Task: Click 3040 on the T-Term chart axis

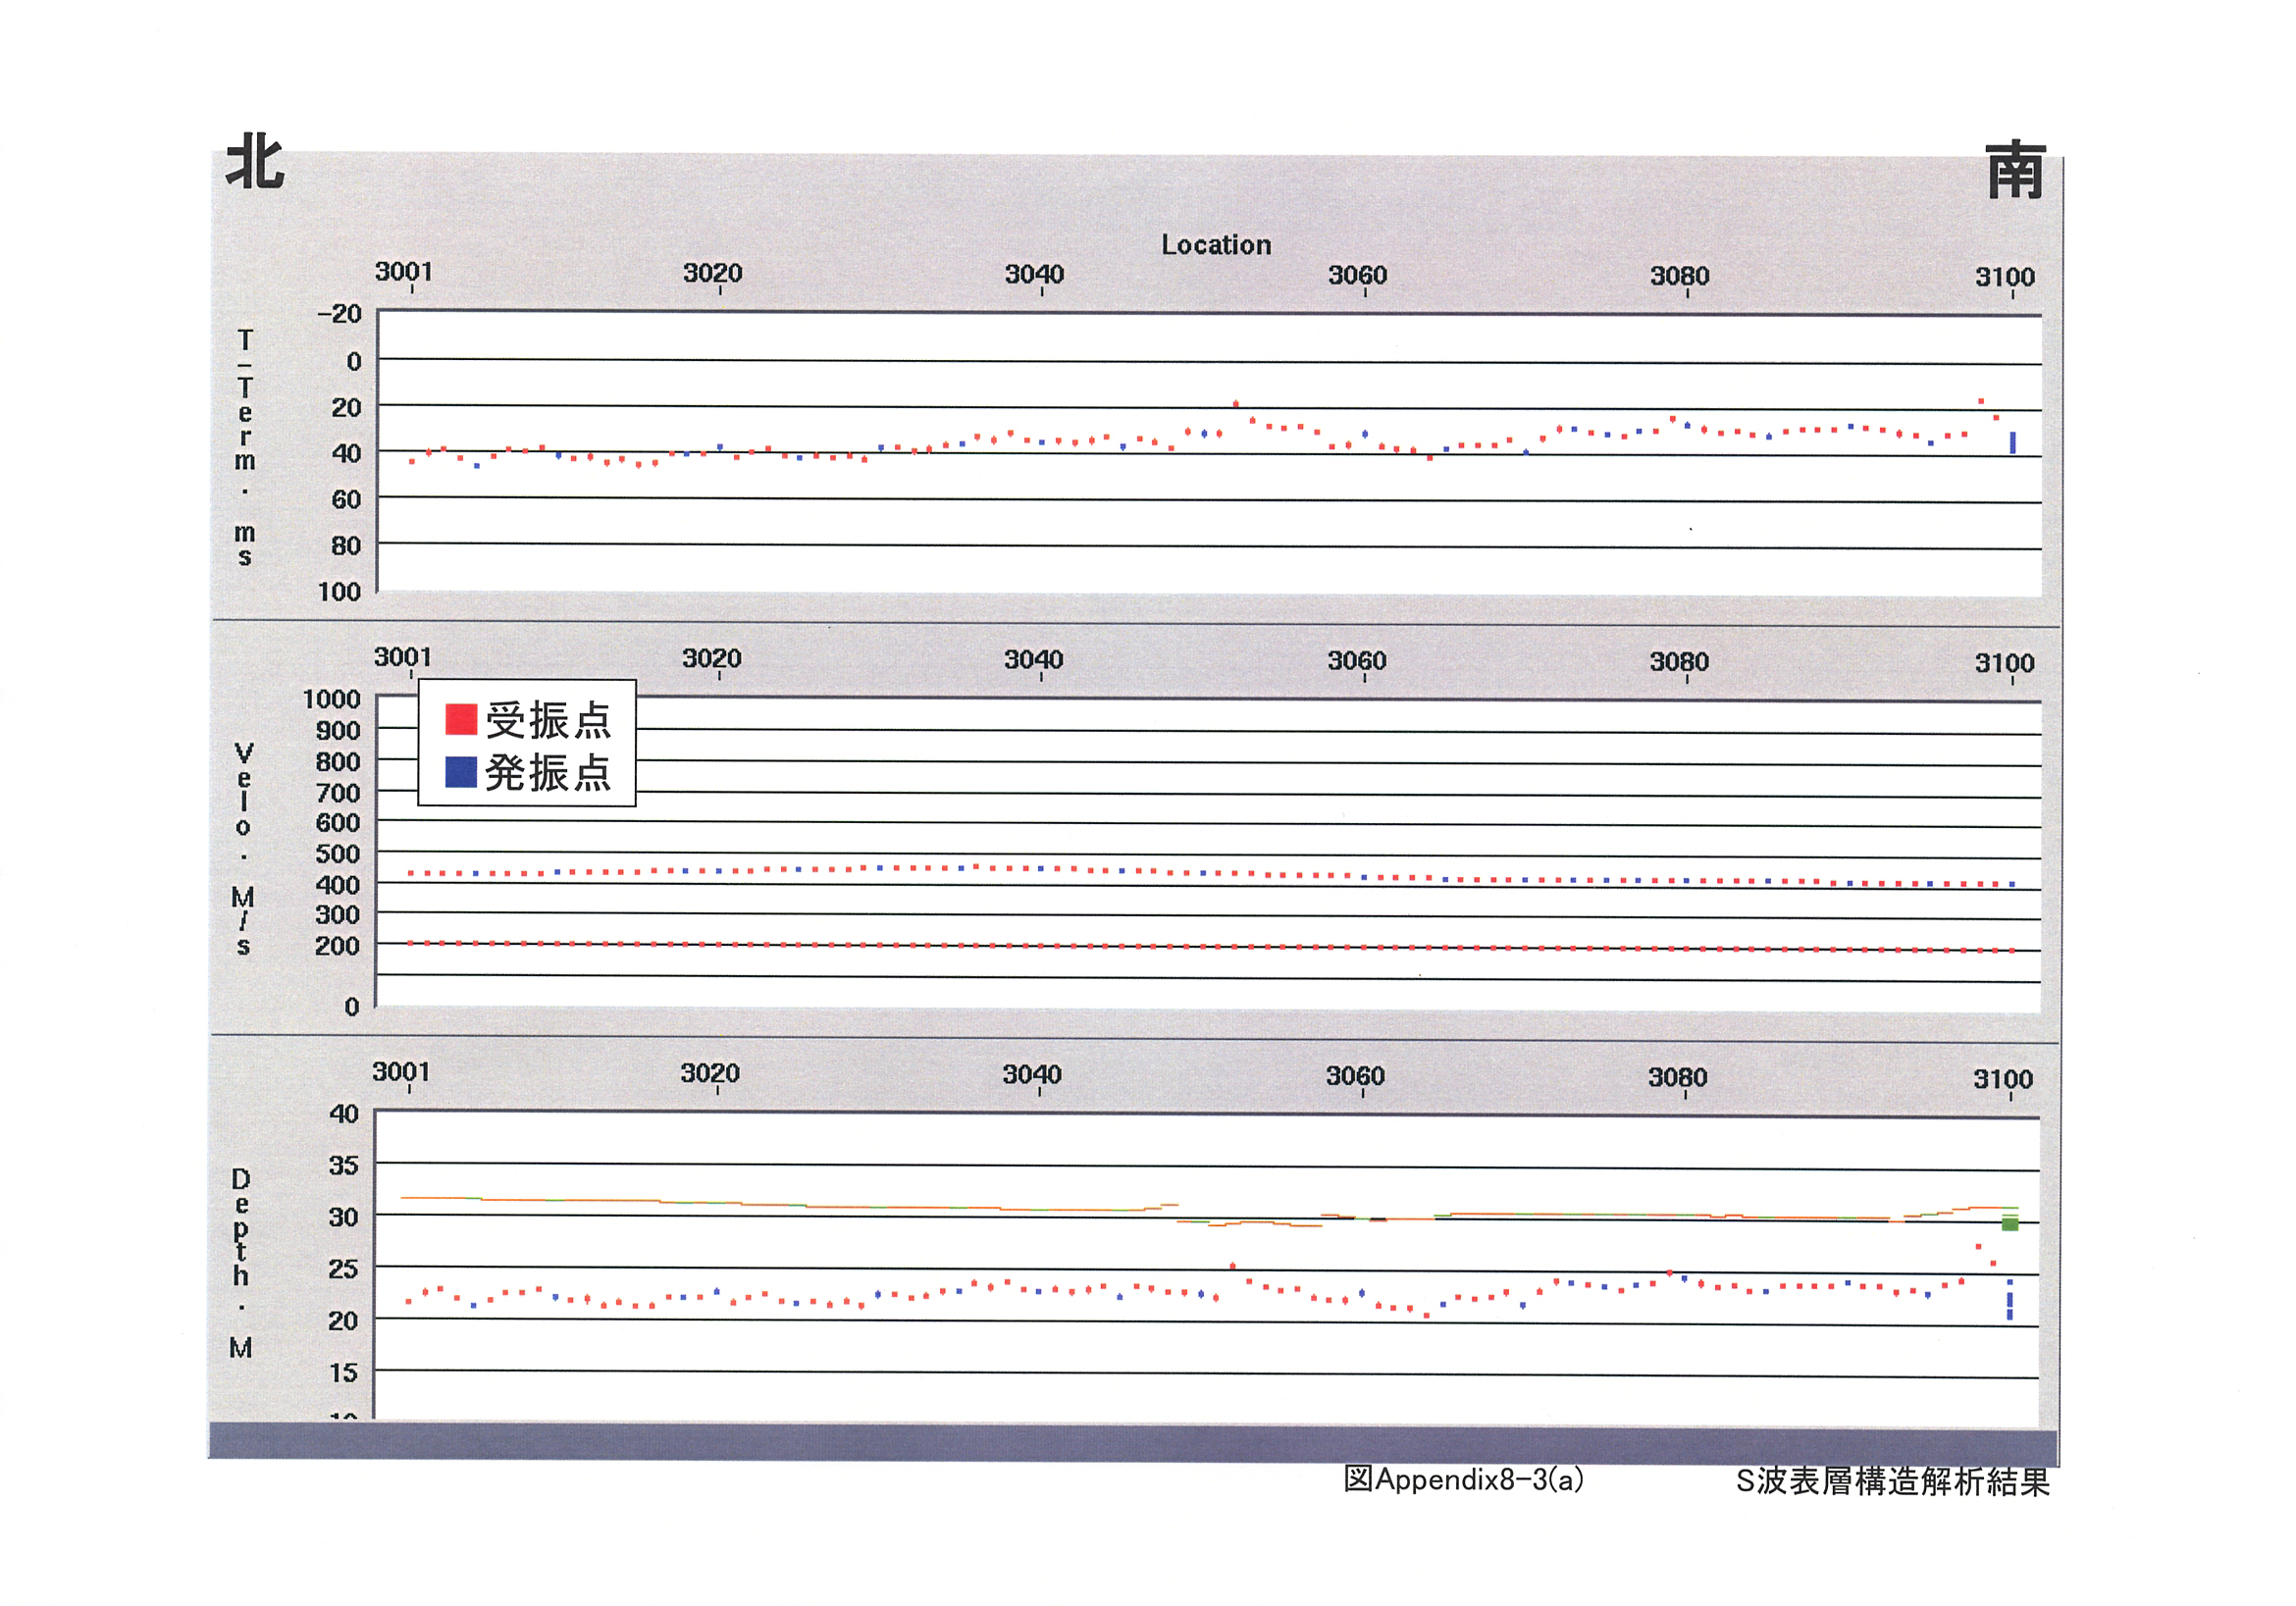Action: [1035, 274]
